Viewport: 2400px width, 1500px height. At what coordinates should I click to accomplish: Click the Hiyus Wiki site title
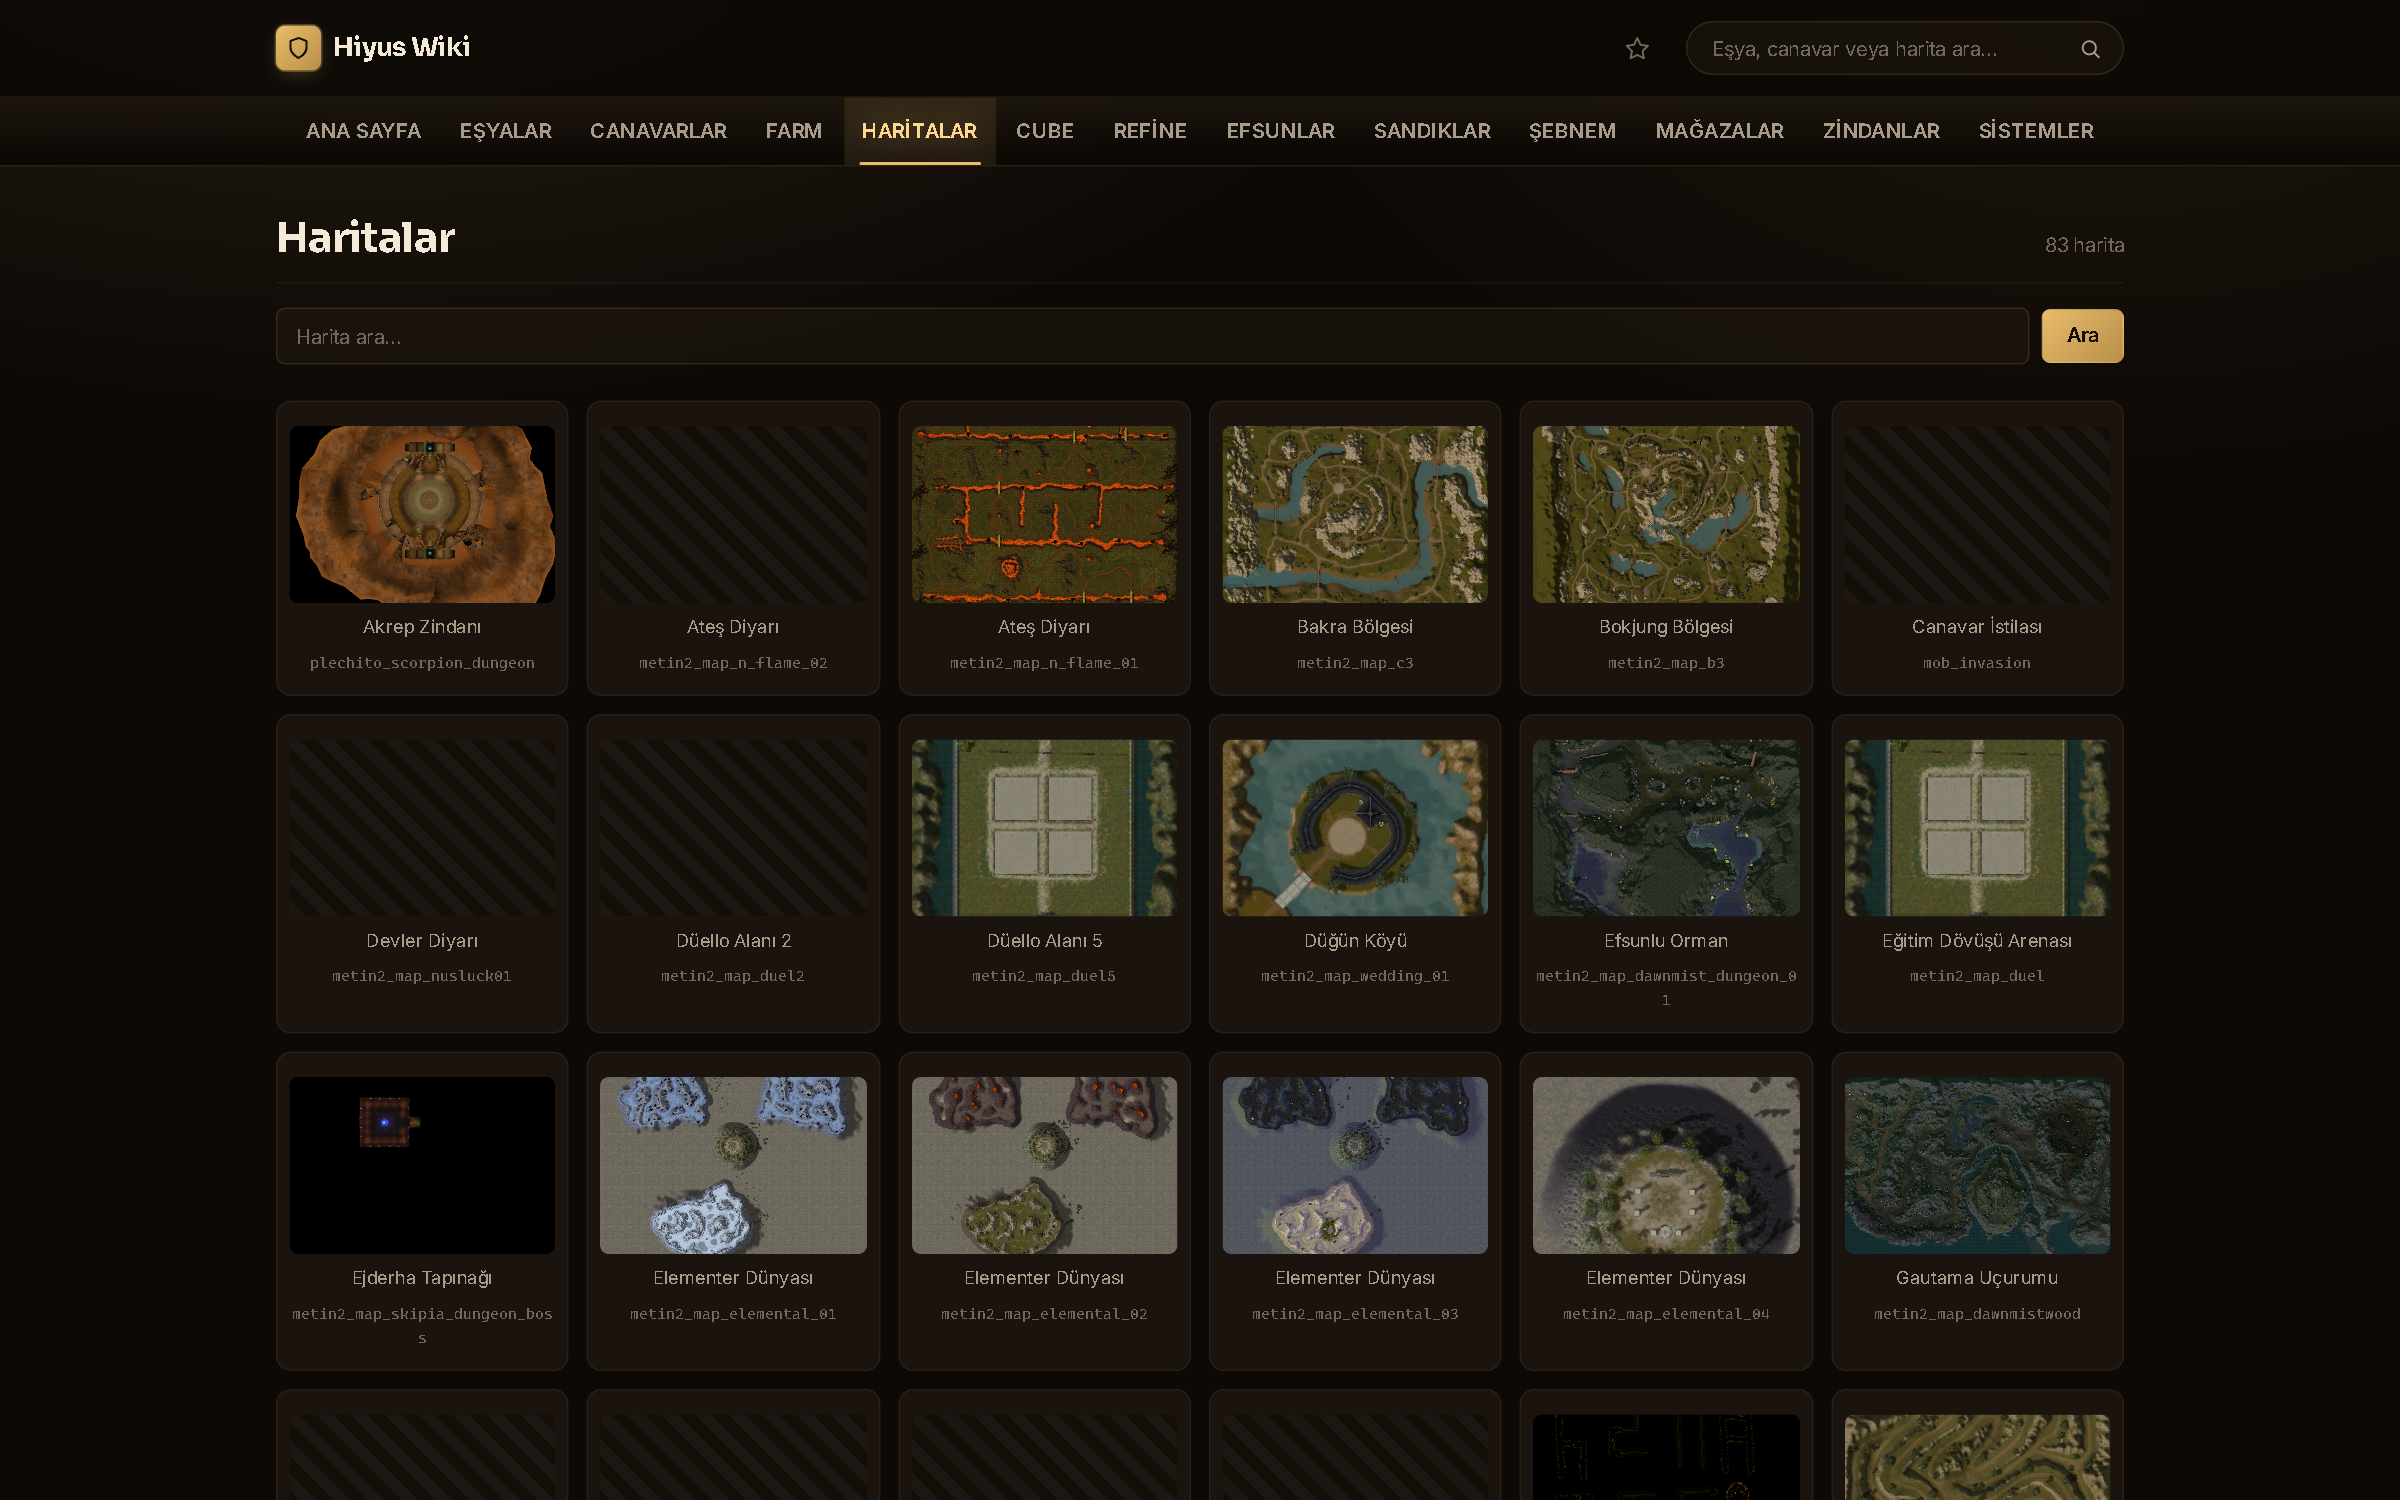401,47
